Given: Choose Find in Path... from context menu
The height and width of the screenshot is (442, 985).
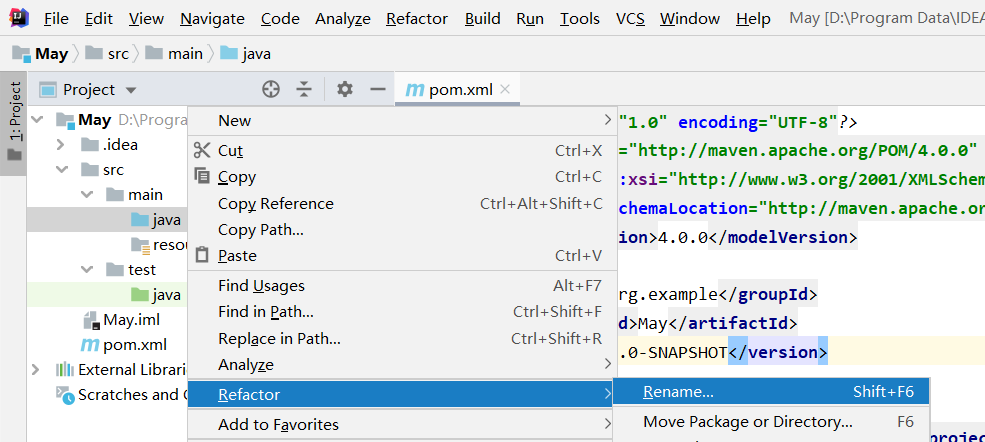Looking at the screenshot, I should point(266,312).
